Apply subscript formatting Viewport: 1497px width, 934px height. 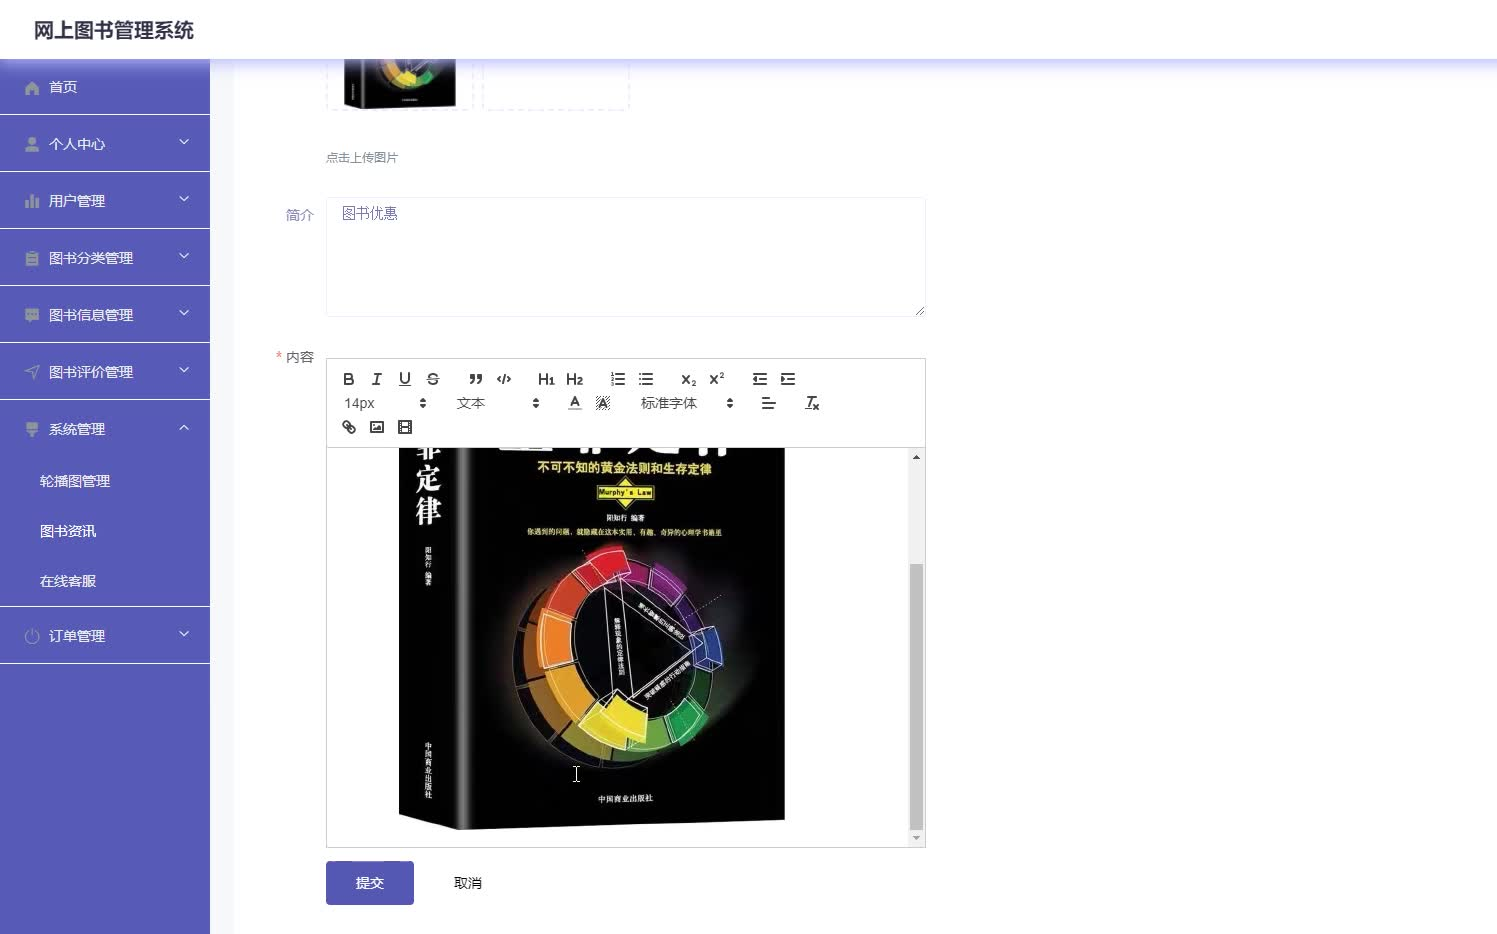(x=688, y=379)
